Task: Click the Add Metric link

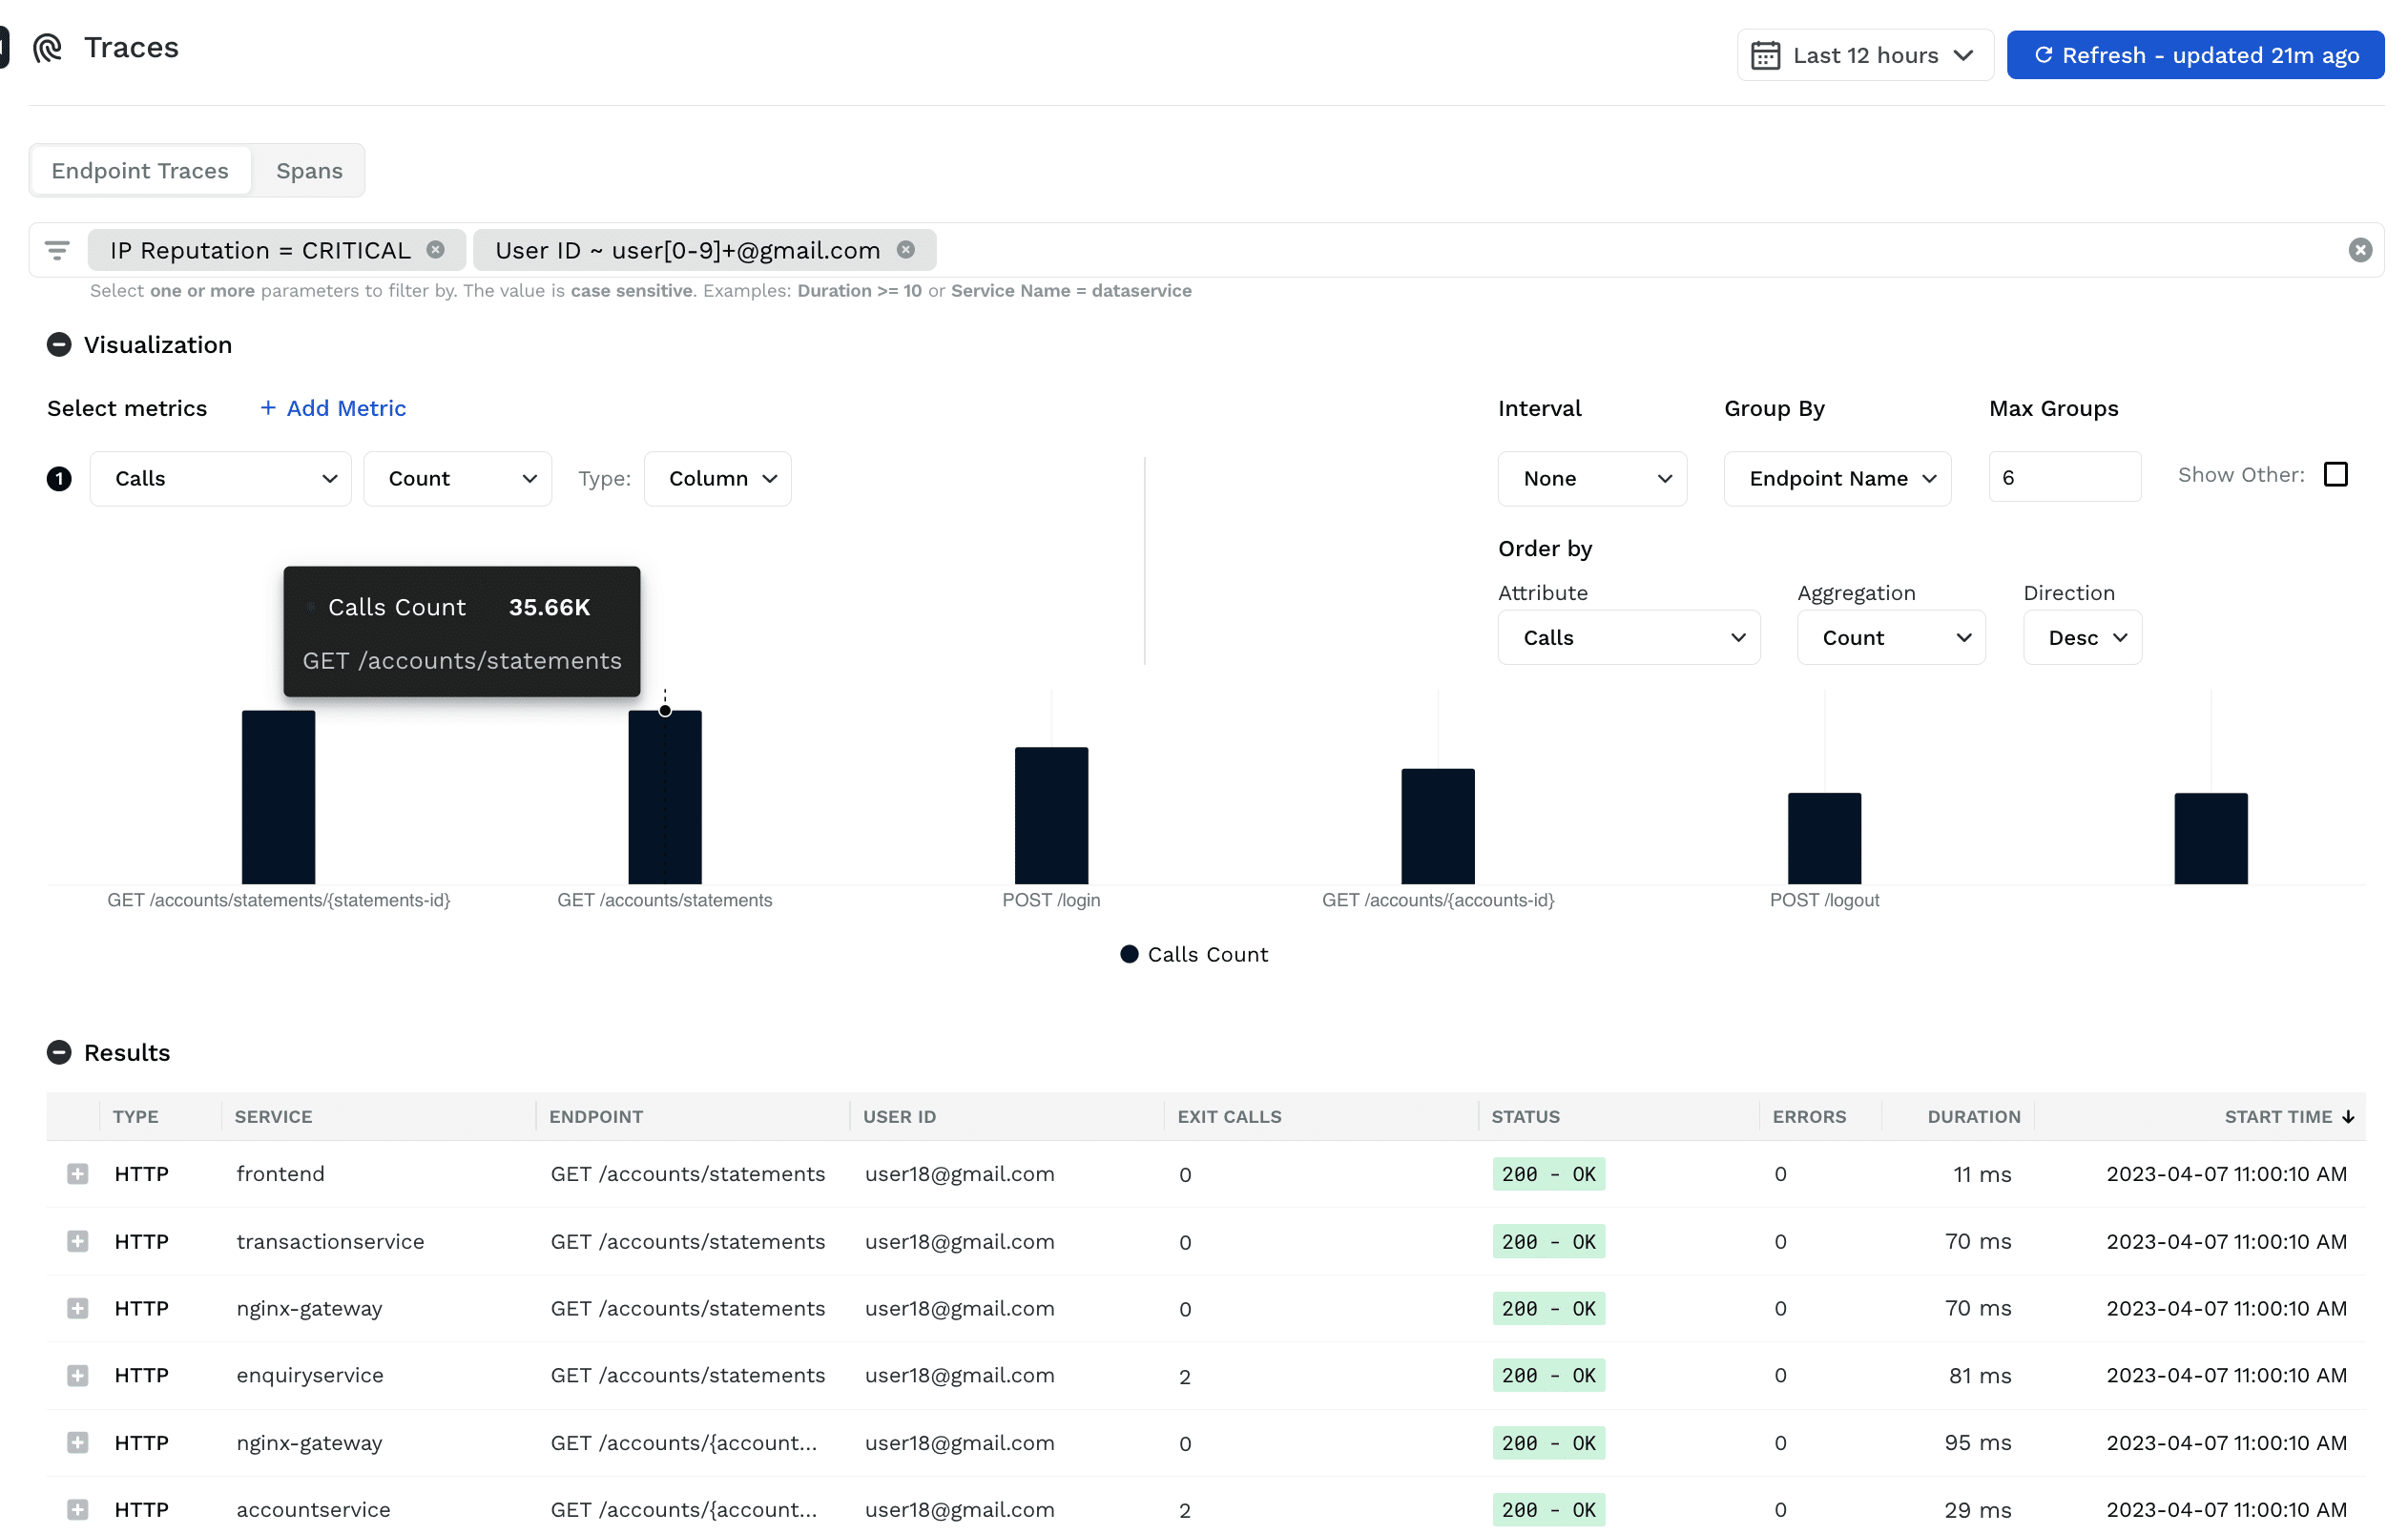Action: click(x=333, y=408)
